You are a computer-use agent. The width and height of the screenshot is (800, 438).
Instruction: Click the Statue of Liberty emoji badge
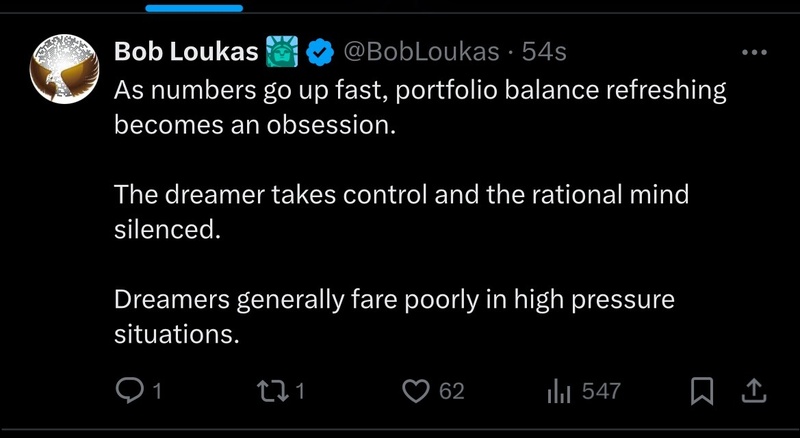(x=279, y=50)
